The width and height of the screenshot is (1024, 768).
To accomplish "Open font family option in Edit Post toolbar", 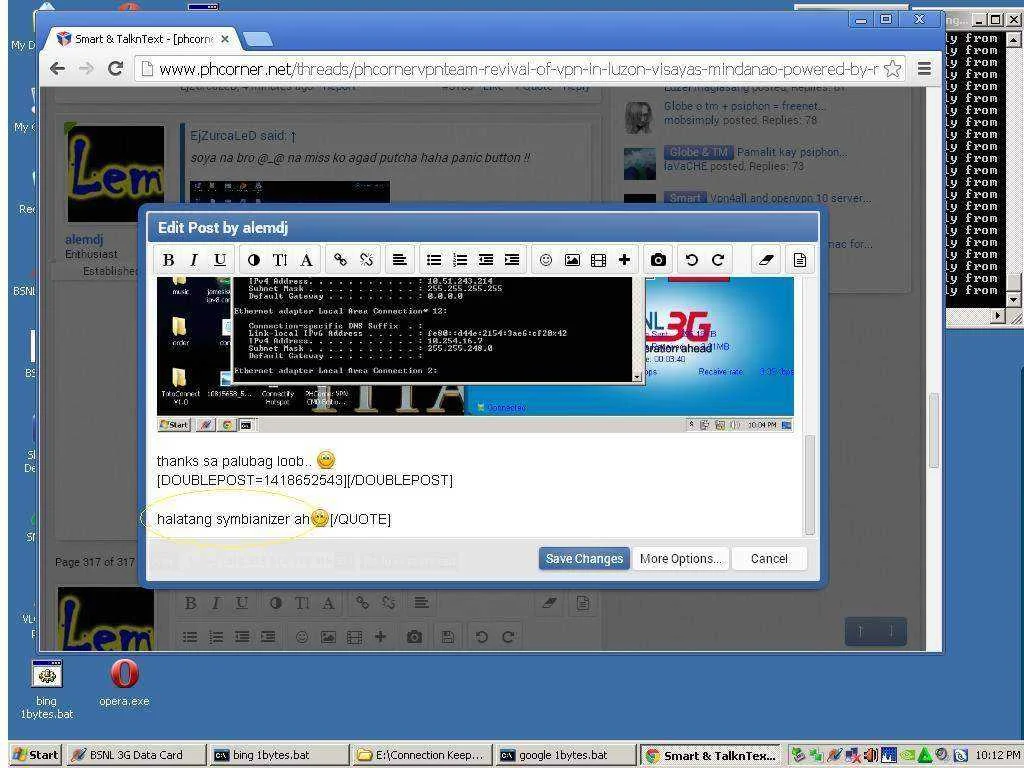I will tap(306, 260).
